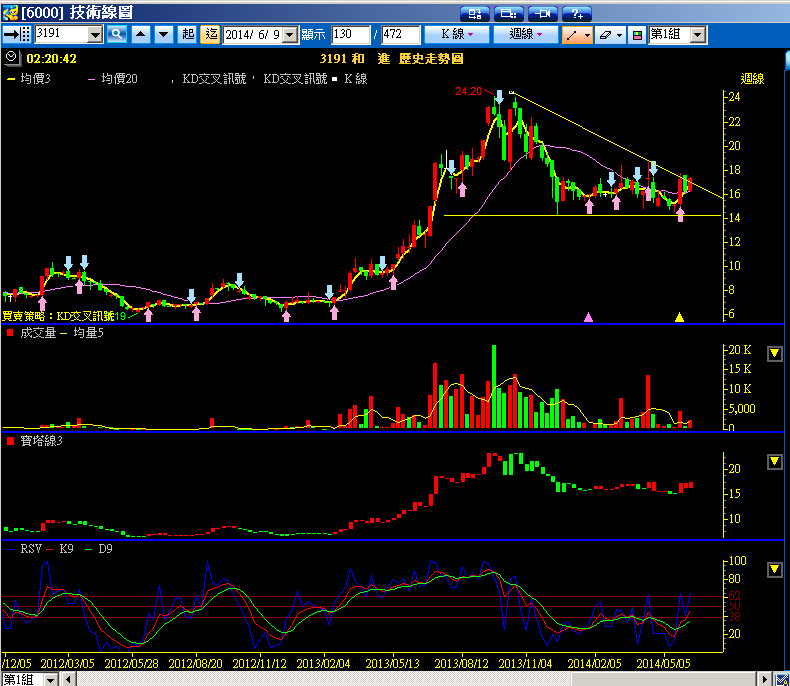Select the eraser tool

pos(605,35)
